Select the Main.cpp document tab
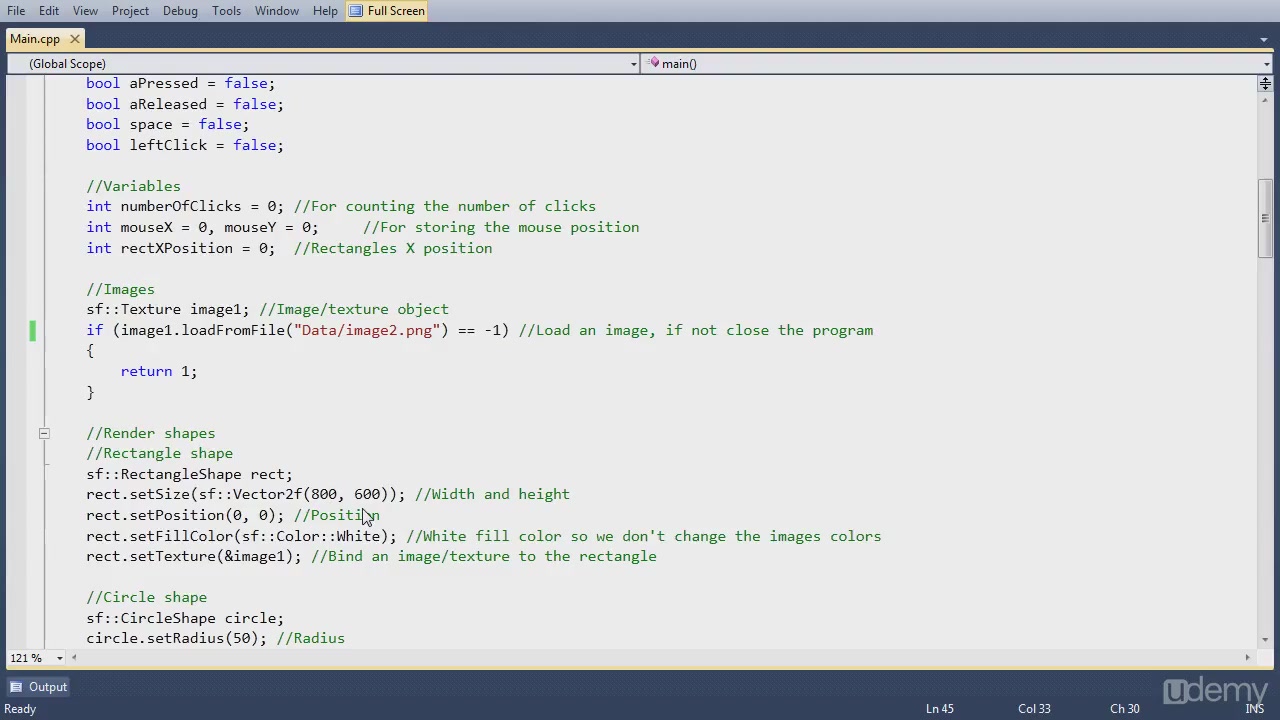The height and width of the screenshot is (720, 1280). tap(35, 39)
